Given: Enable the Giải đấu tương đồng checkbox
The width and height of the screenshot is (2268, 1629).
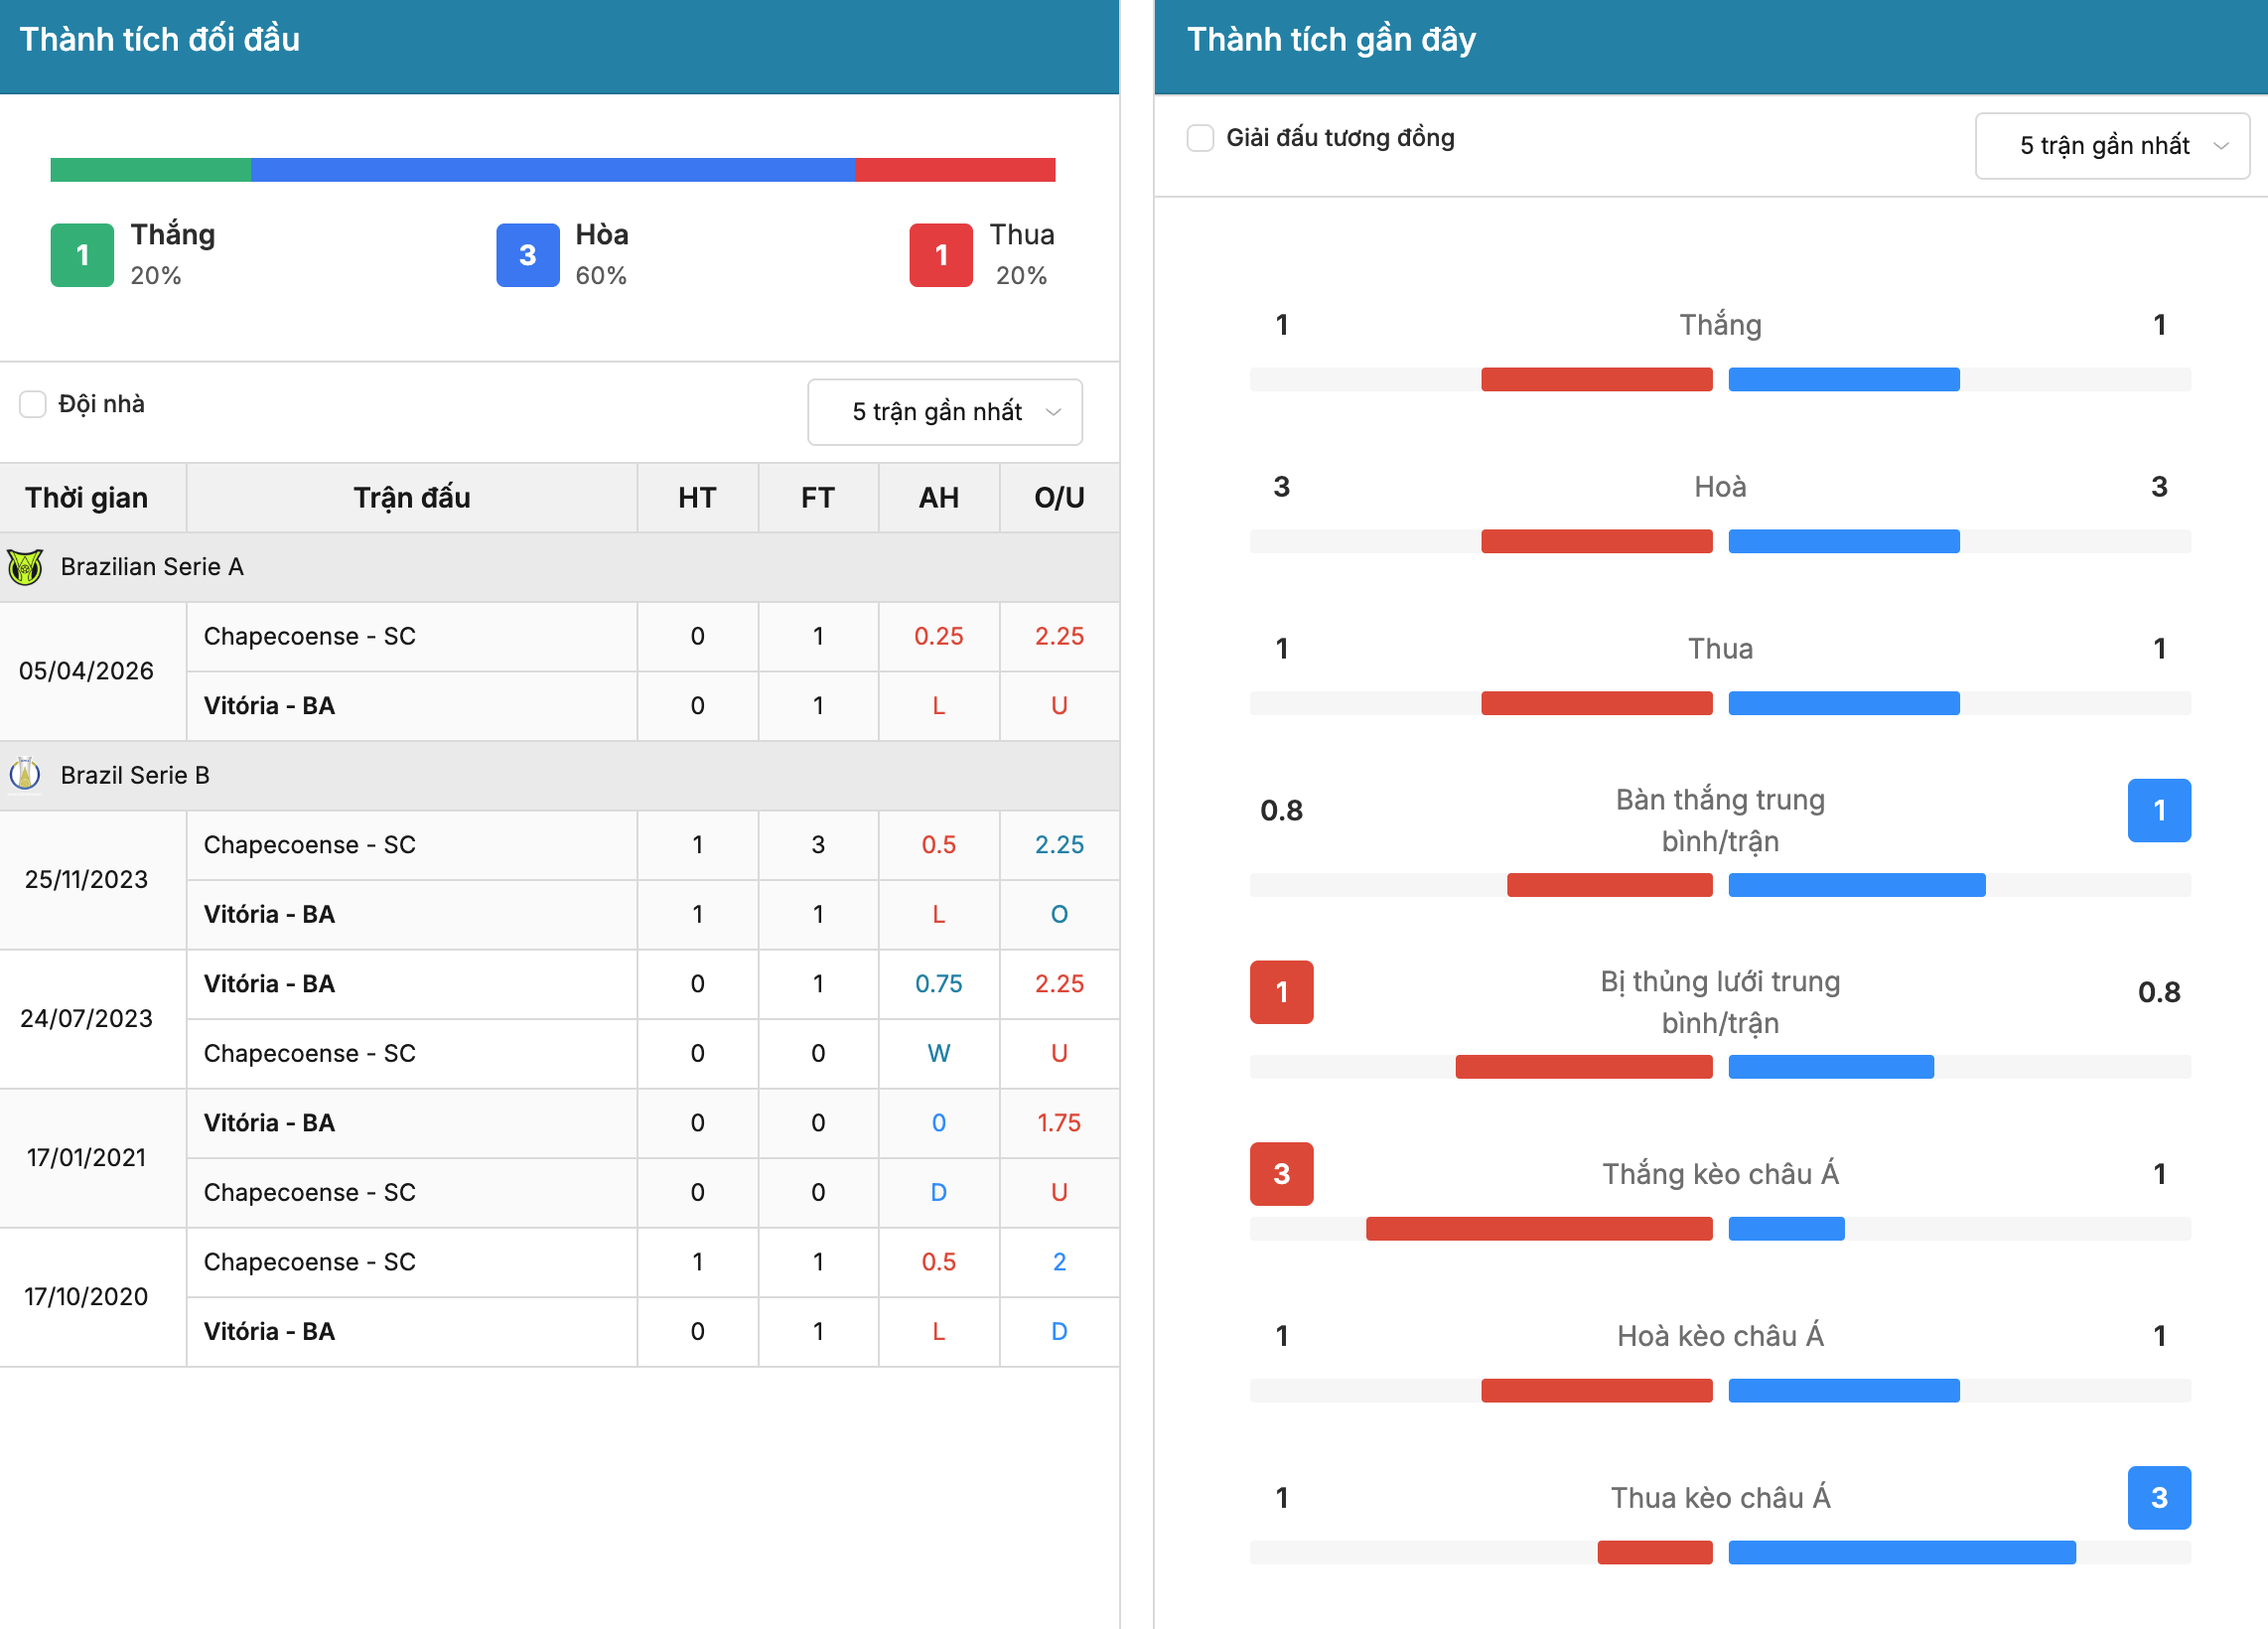Looking at the screenshot, I should click(1200, 138).
